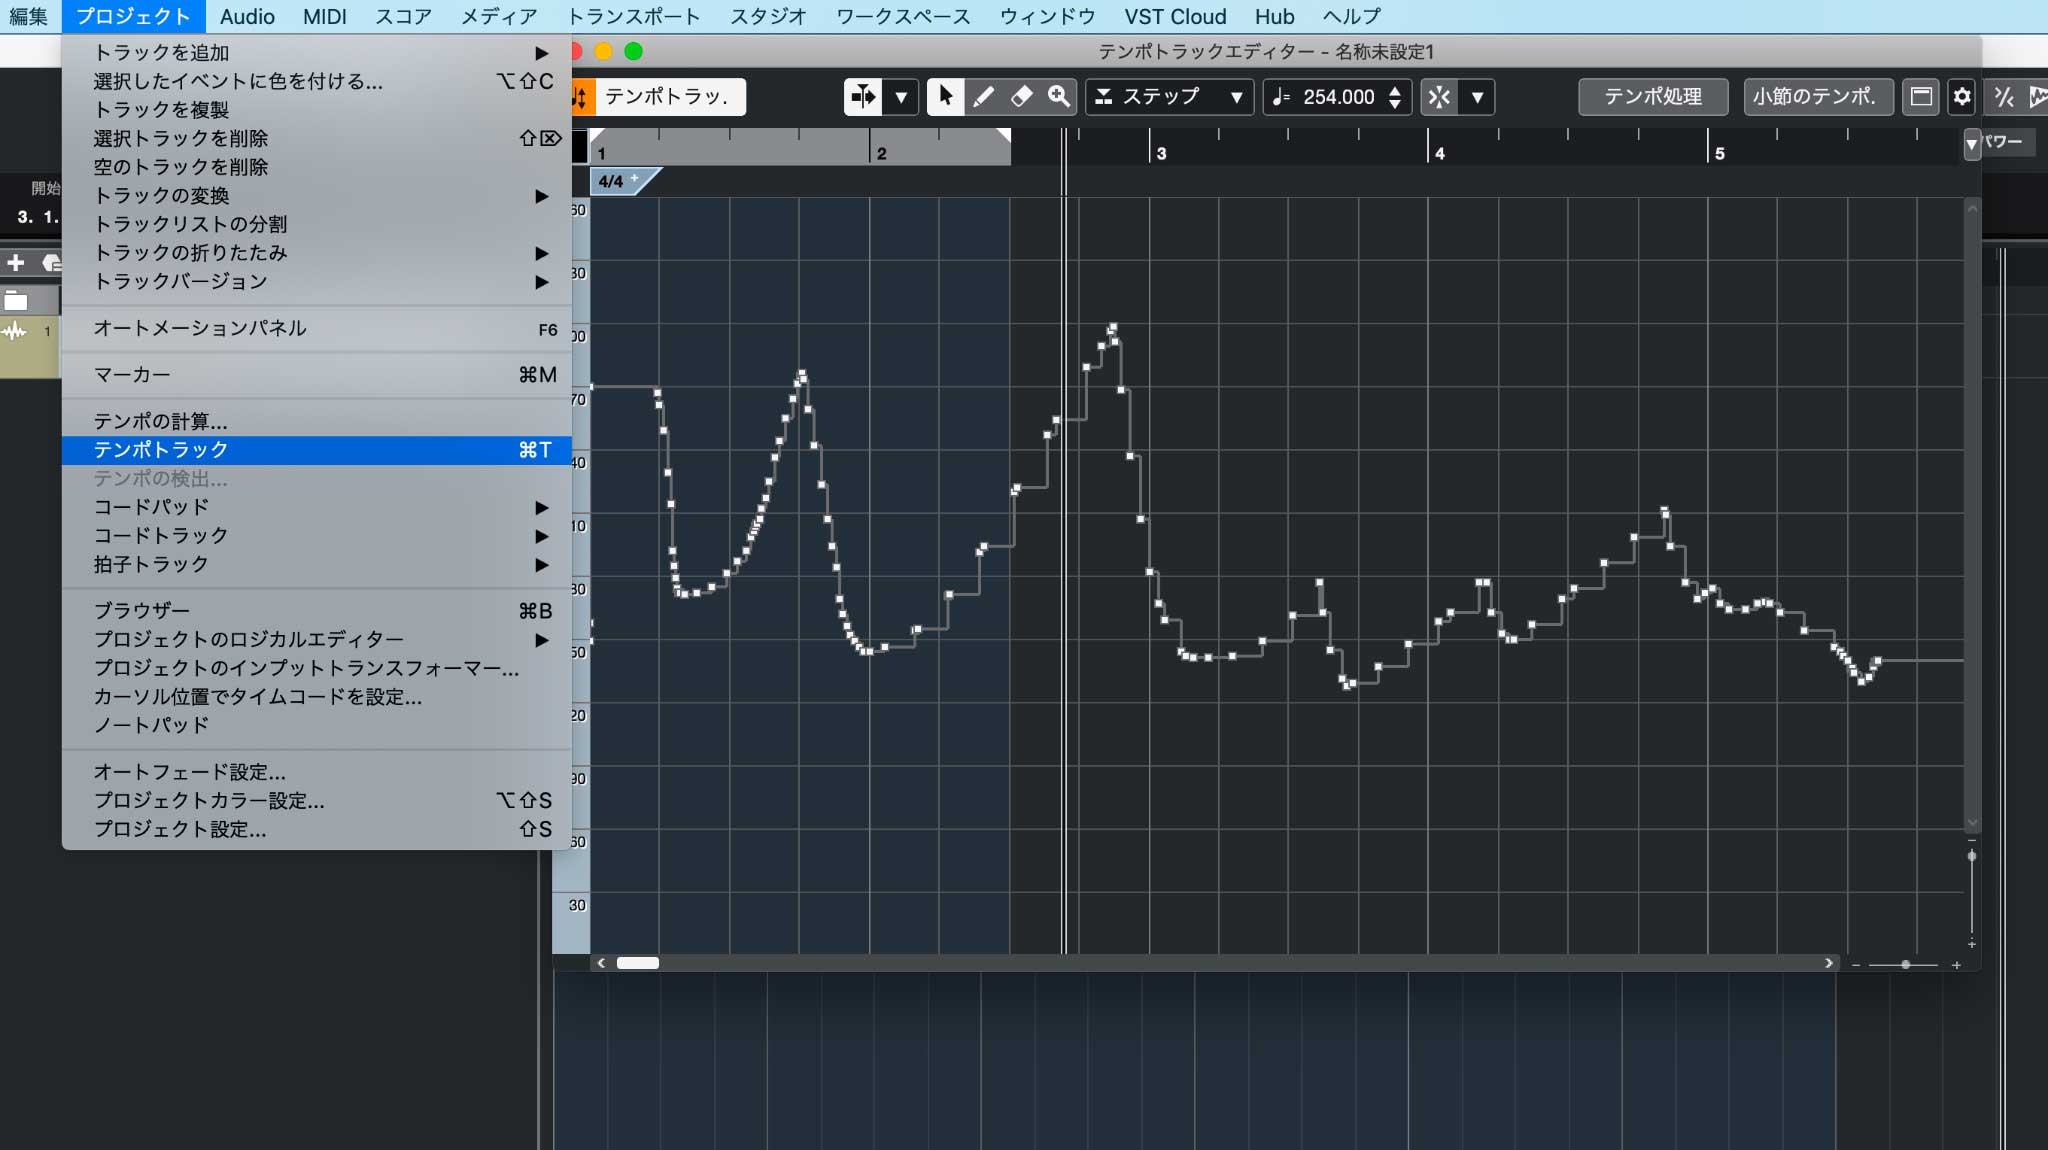Screen dimensions: 2048x1150
Task: Open the MIDI menu in menu bar
Action: tap(325, 16)
